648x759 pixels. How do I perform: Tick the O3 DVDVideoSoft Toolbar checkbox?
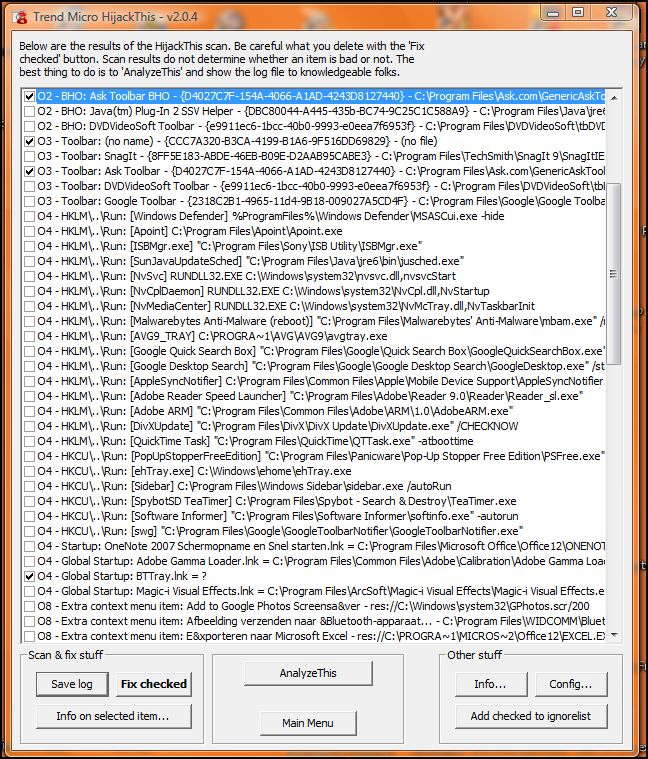pos(30,186)
